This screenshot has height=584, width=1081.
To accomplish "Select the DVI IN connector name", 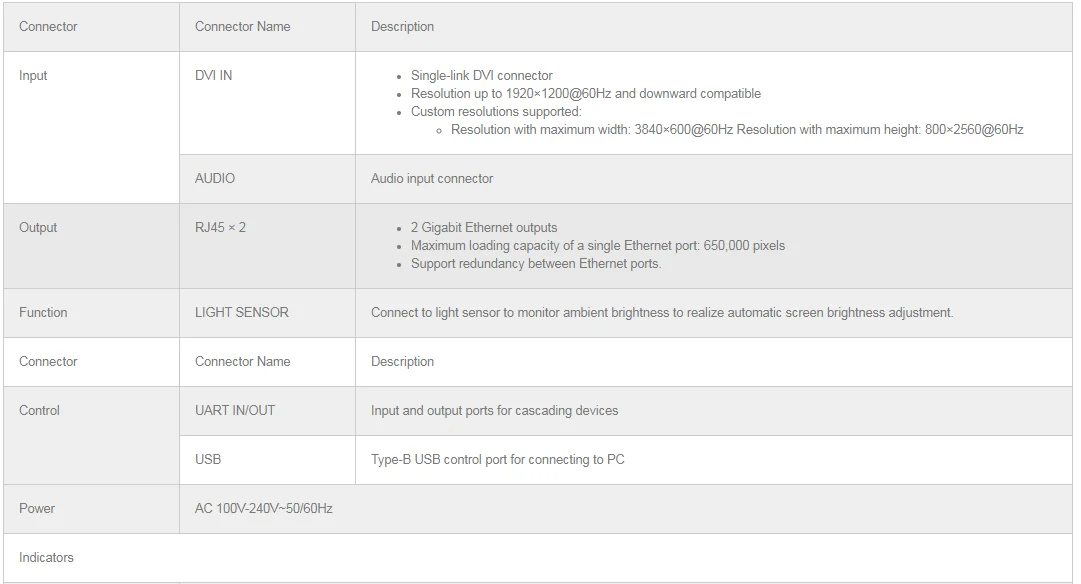I will pos(213,76).
